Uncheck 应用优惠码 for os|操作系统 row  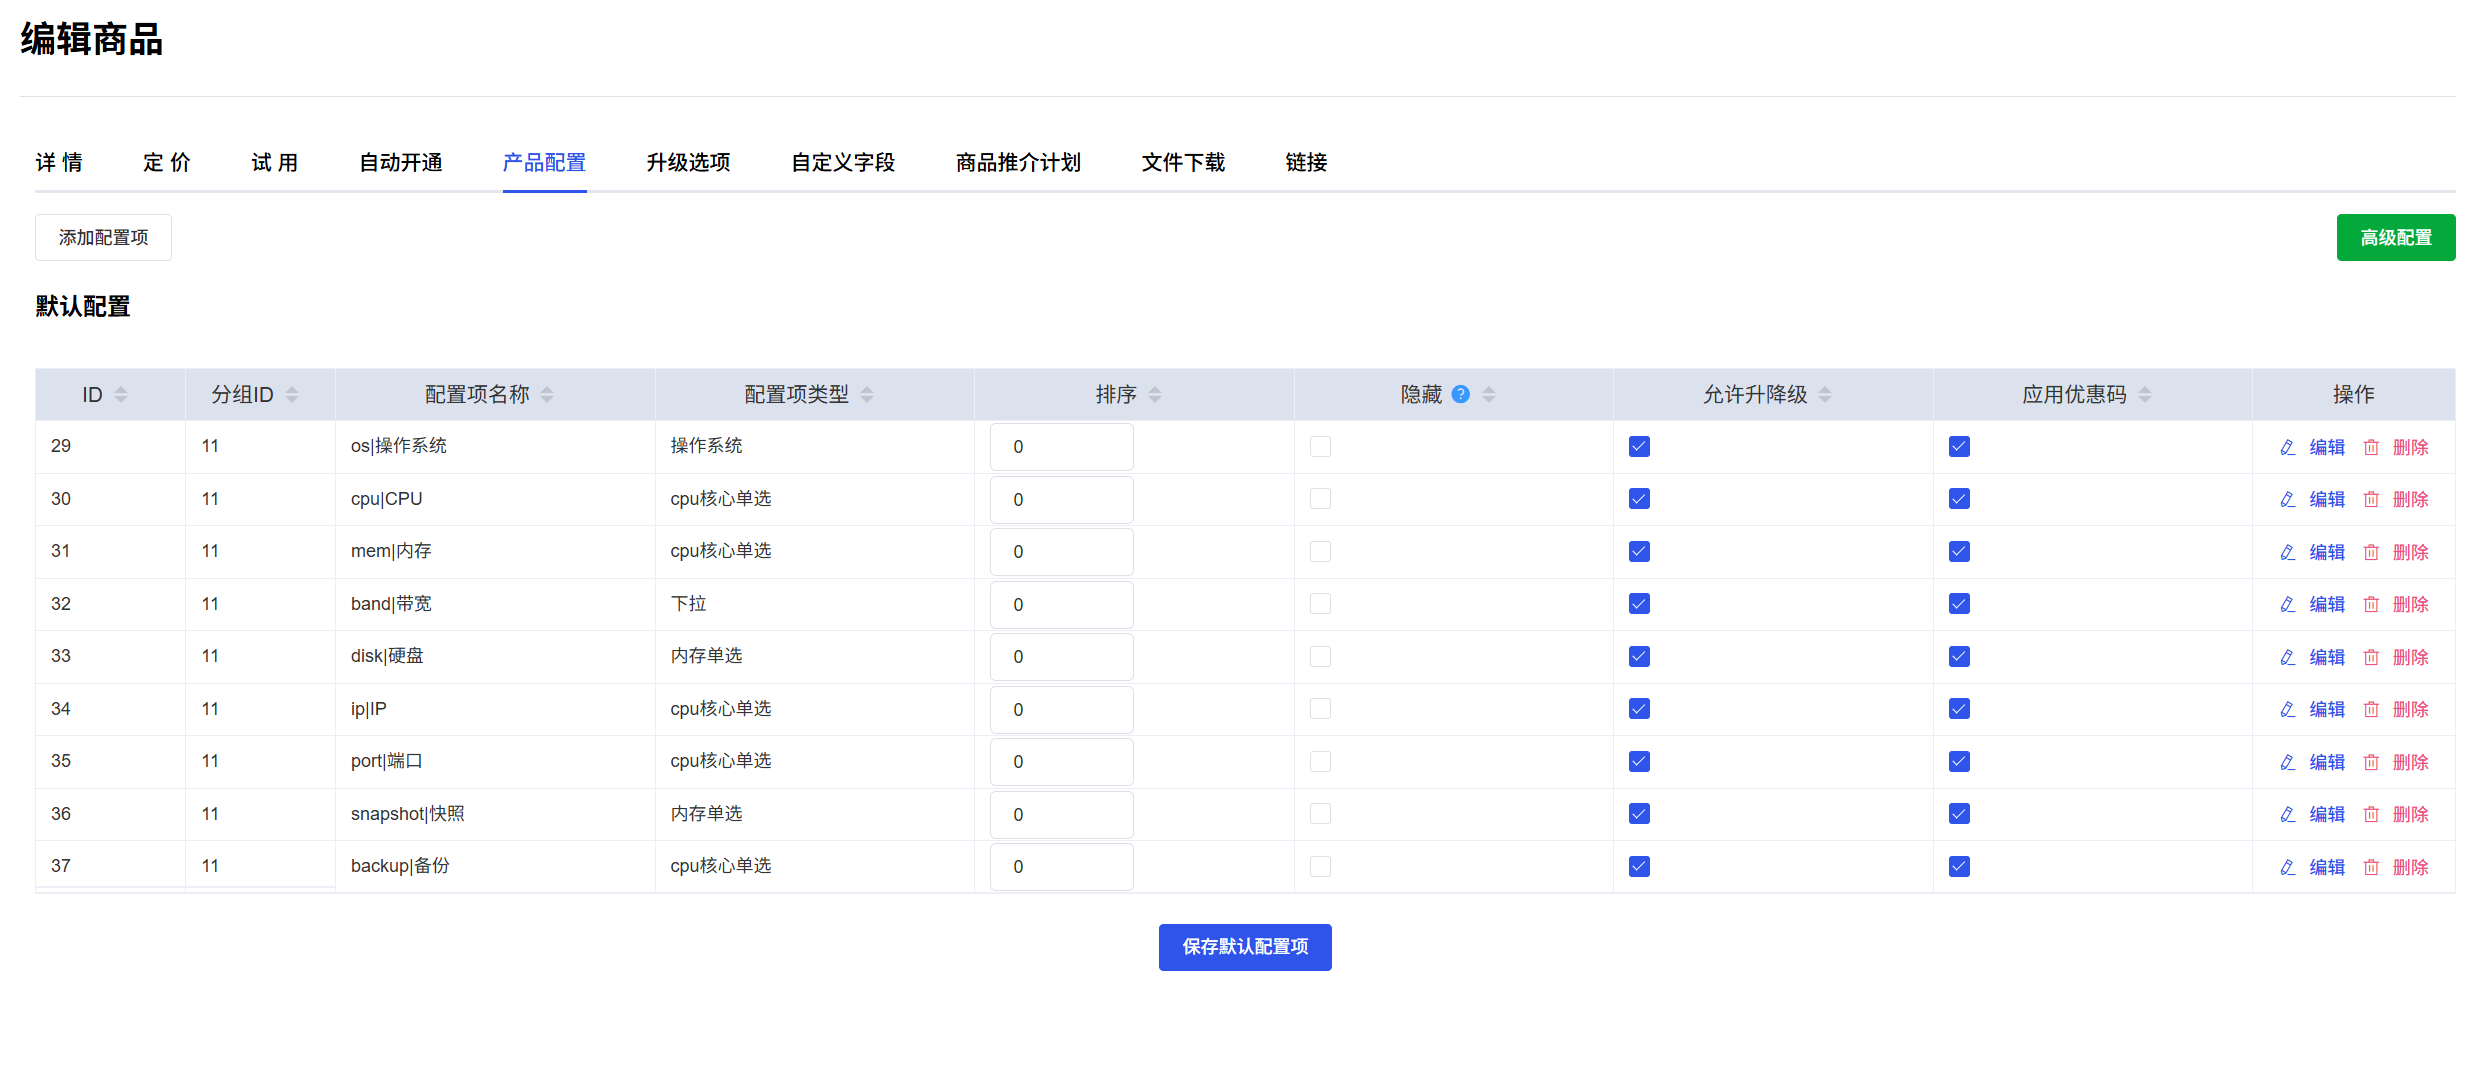tap(1959, 447)
